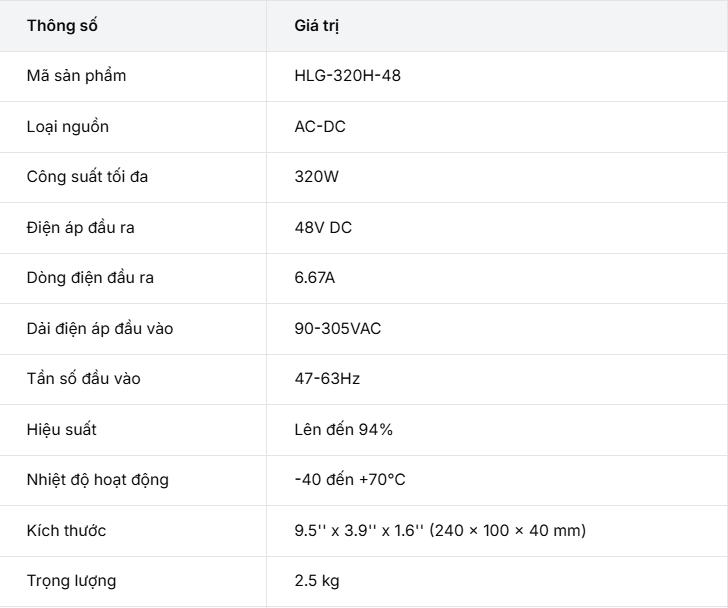Click the 6.67A output current value

(315, 278)
